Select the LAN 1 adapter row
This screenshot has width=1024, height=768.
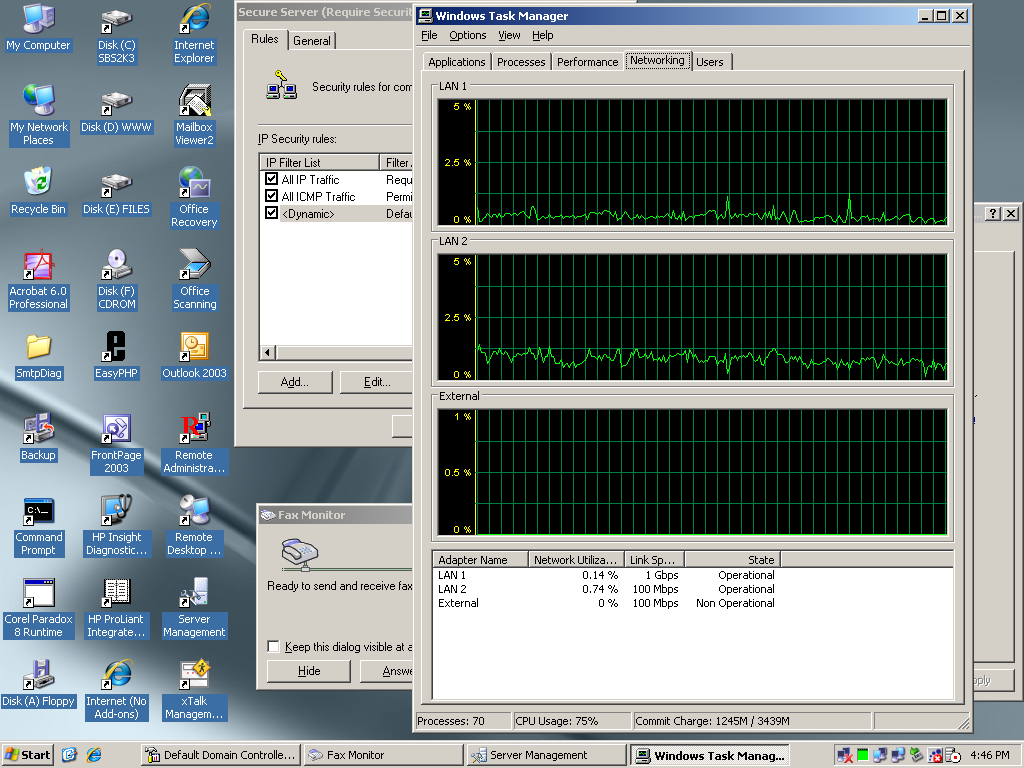click(x=692, y=575)
